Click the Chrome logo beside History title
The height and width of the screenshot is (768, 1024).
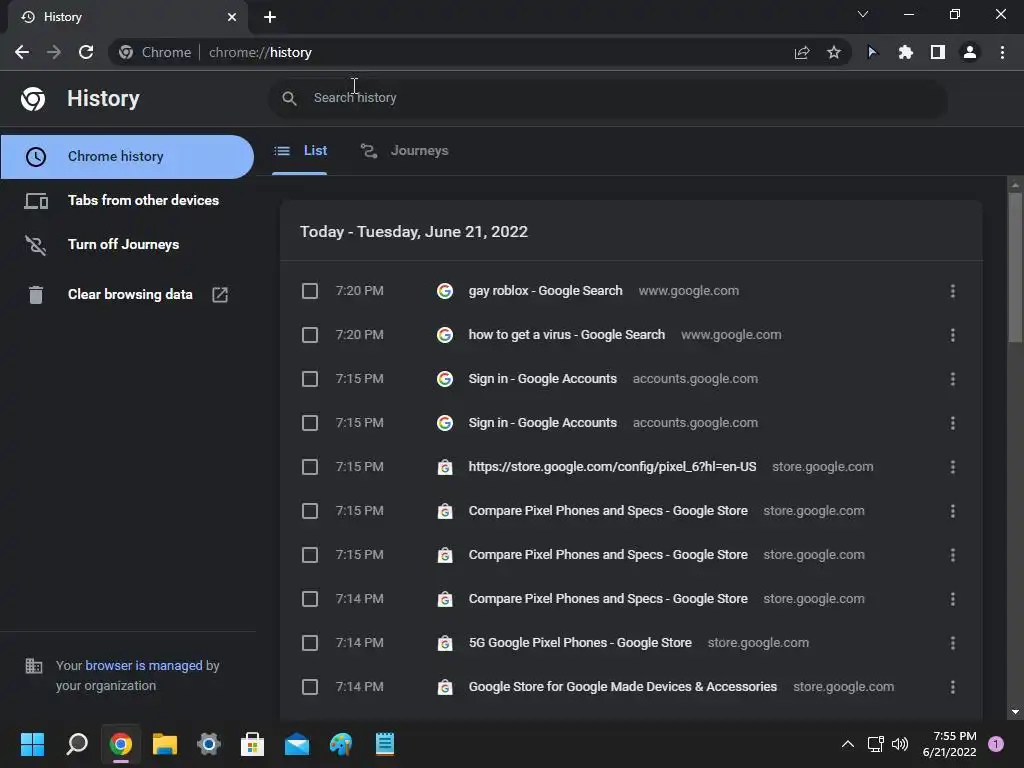click(33, 99)
